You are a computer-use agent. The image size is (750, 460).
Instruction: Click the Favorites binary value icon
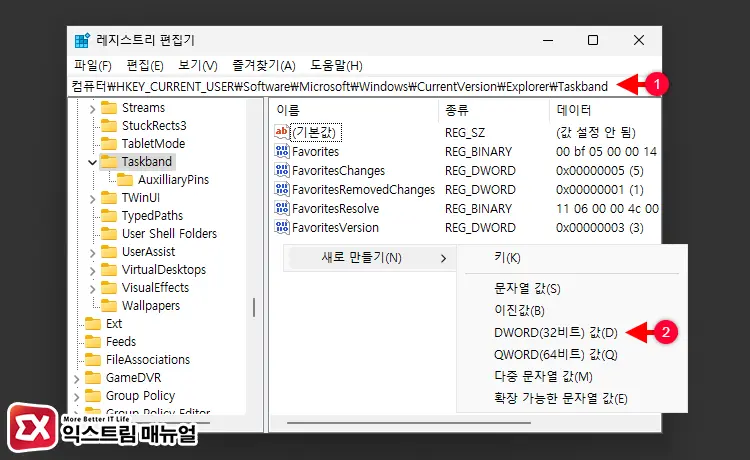282,151
